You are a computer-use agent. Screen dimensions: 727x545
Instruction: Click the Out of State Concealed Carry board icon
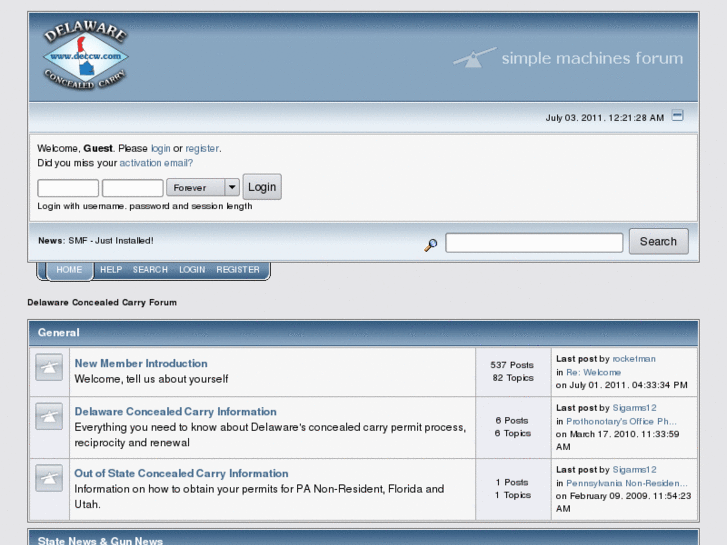click(49, 478)
